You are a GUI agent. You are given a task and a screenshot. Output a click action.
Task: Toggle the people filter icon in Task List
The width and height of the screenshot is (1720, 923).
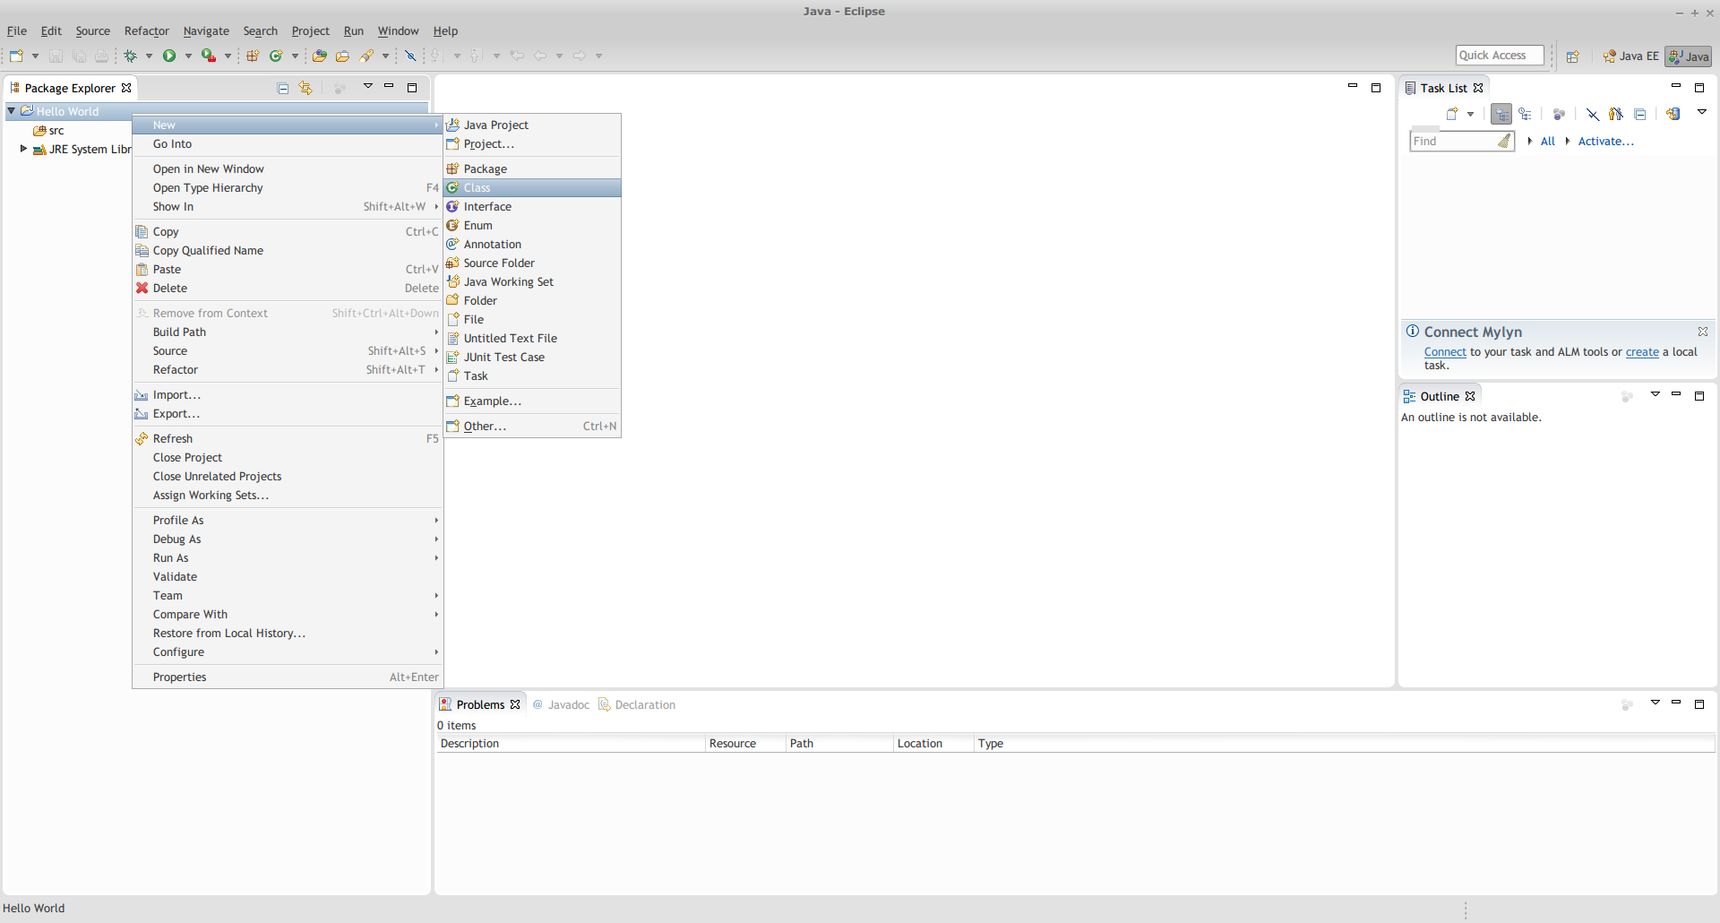1615,114
